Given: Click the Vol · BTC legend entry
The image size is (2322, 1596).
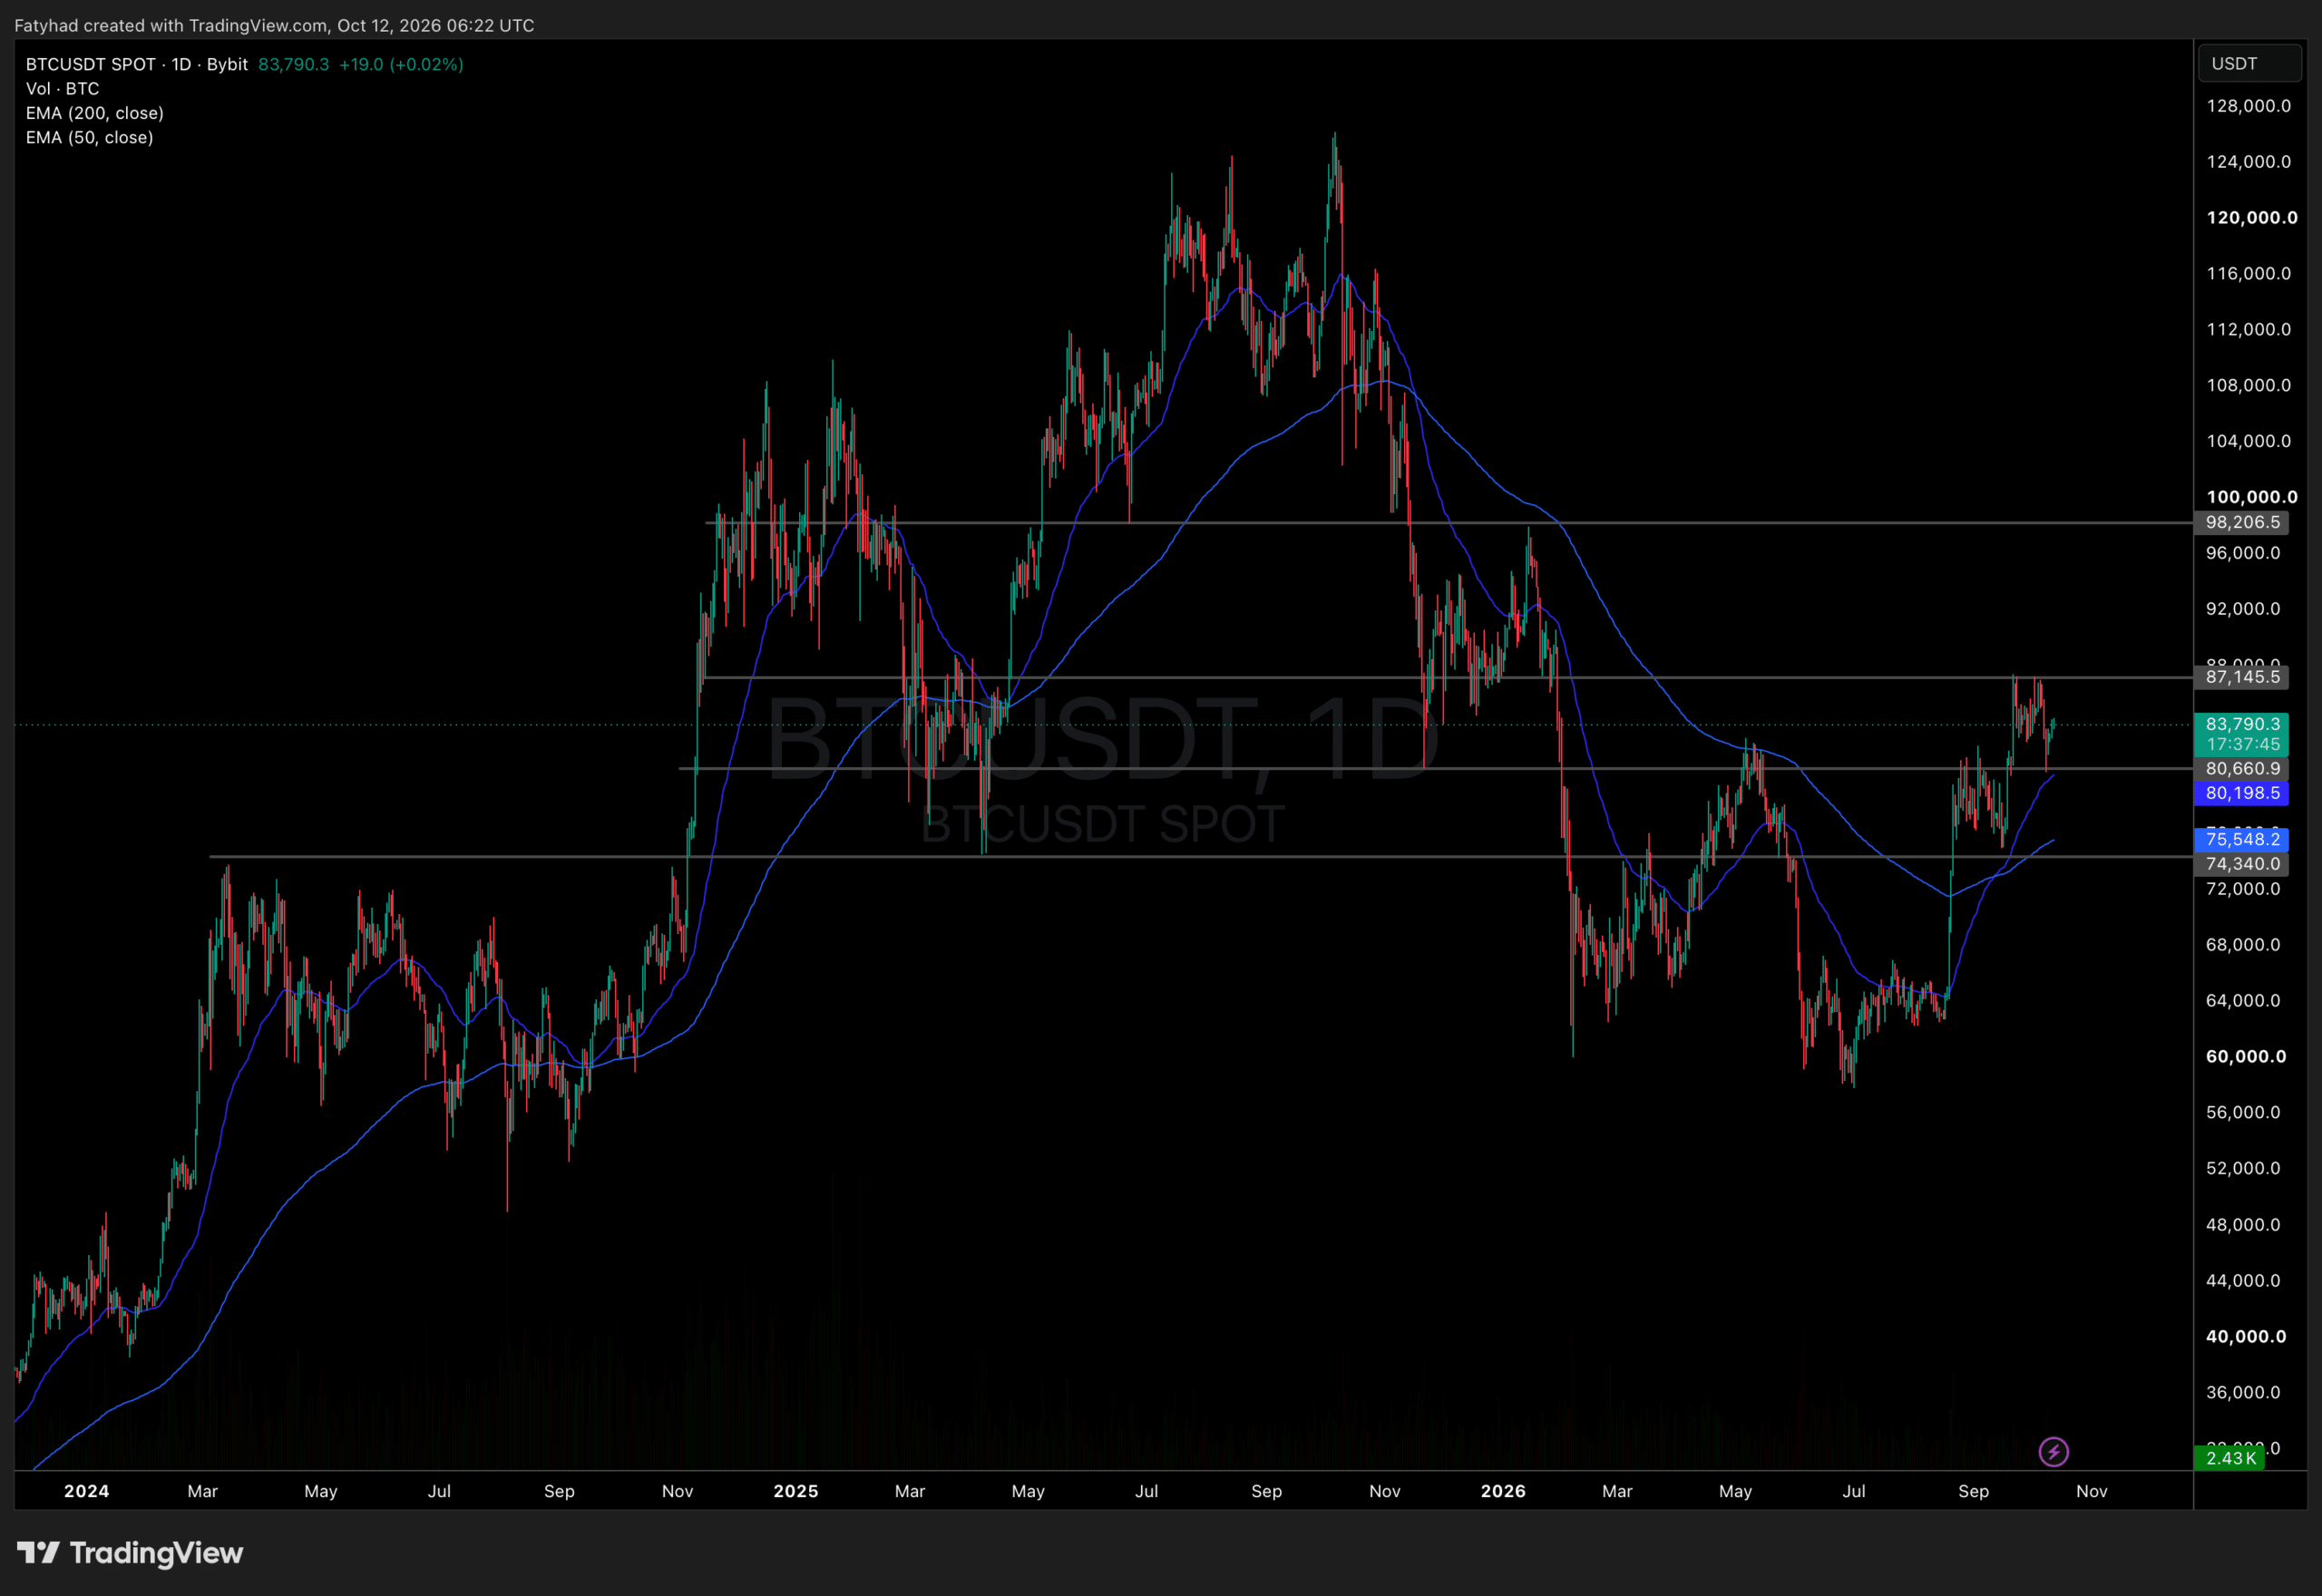Looking at the screenshot, I should click(62, 88).
